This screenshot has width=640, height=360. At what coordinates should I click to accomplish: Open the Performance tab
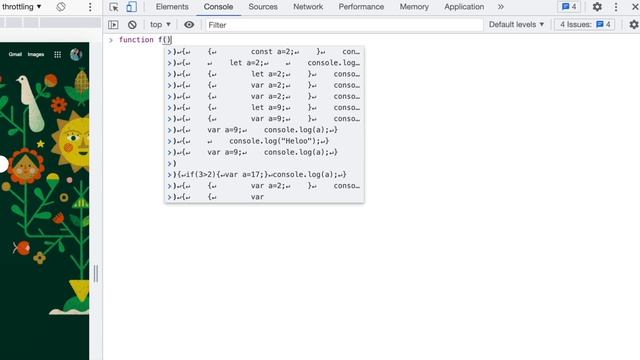[x=361, y=7]
